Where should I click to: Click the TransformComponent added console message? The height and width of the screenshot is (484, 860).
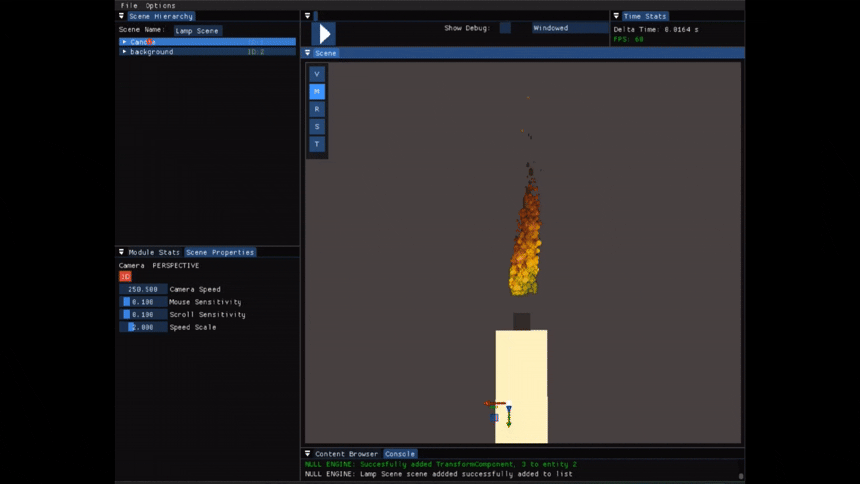(x=440, y=464)
